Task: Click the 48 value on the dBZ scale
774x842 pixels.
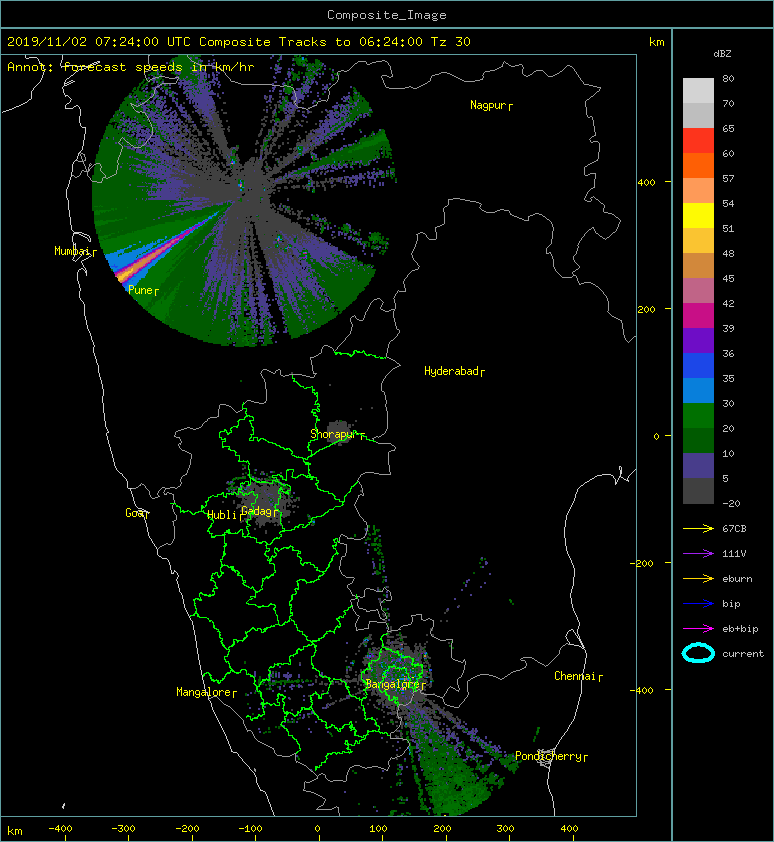Action: pos(728,253)
